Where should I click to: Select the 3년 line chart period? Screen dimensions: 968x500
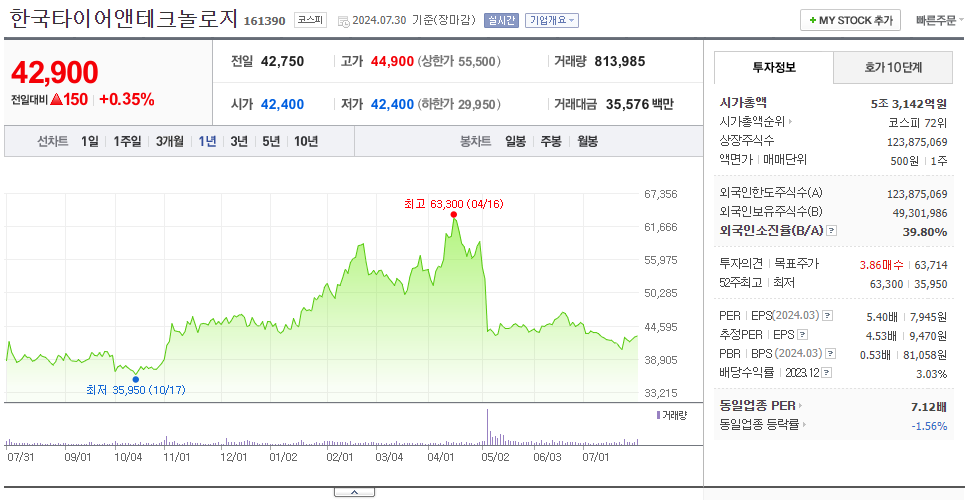(x=239, y=141)
